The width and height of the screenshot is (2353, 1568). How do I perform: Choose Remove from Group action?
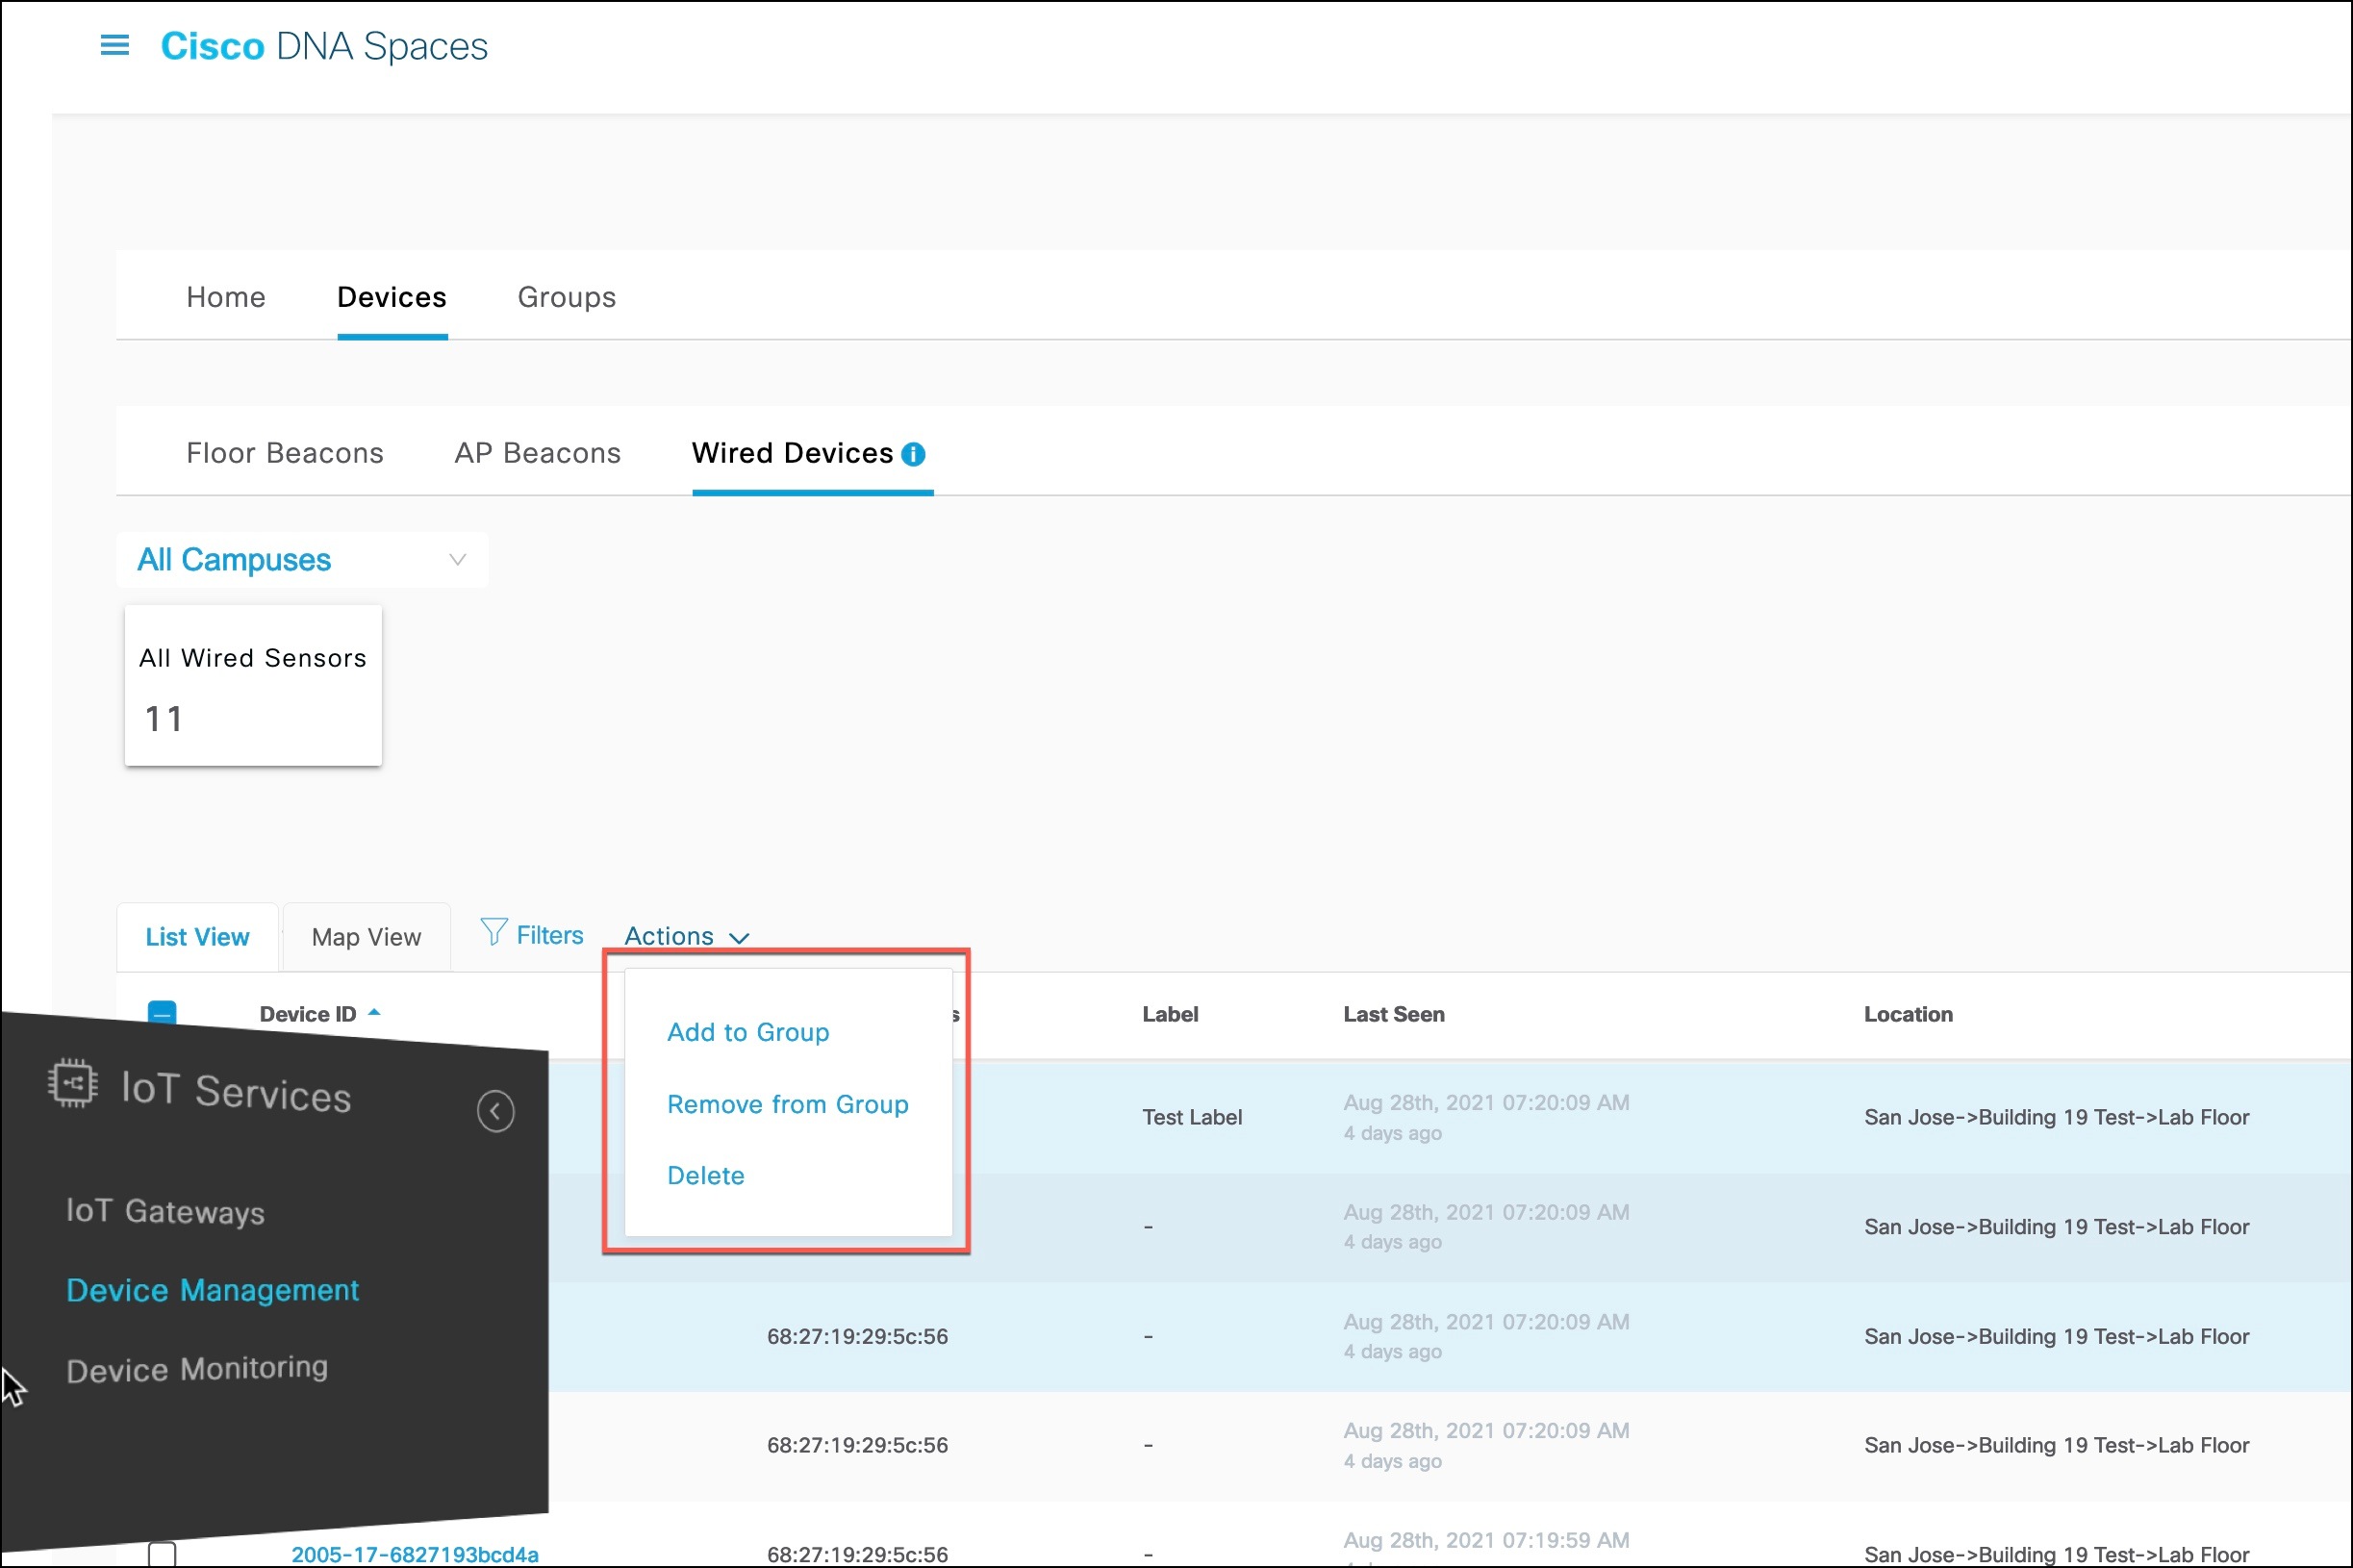pos(788,1104)
